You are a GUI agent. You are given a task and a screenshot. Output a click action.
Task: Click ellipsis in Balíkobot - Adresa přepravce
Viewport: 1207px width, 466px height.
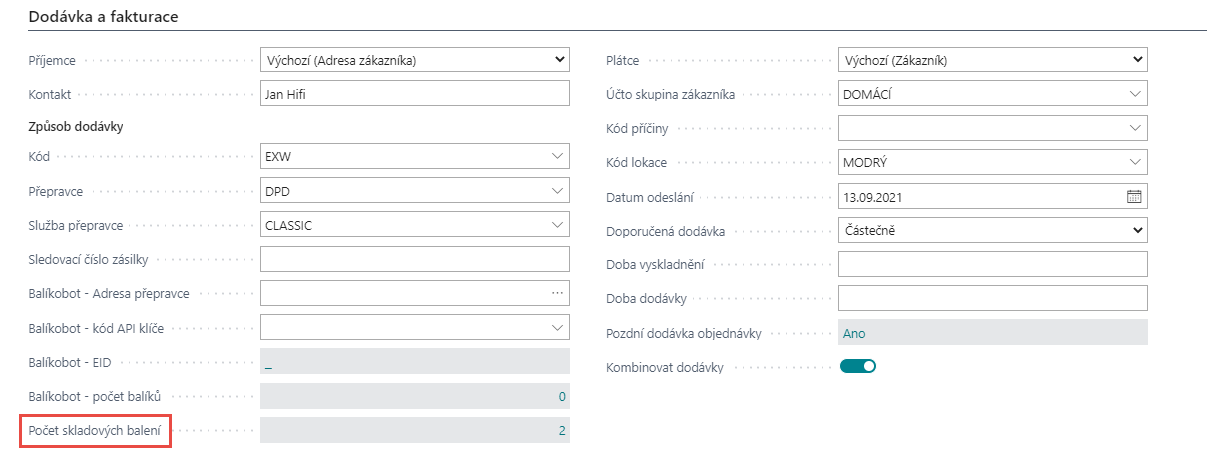pos(557,292)
